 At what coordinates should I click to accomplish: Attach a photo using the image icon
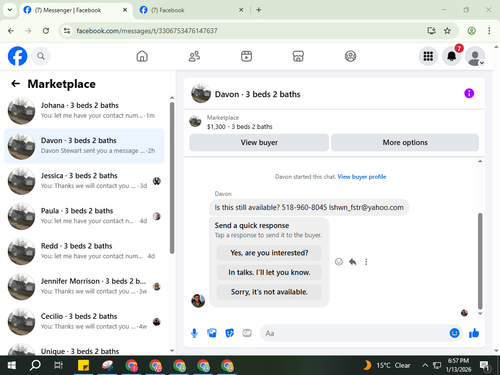pyautogui.click(x=212, y=333)
